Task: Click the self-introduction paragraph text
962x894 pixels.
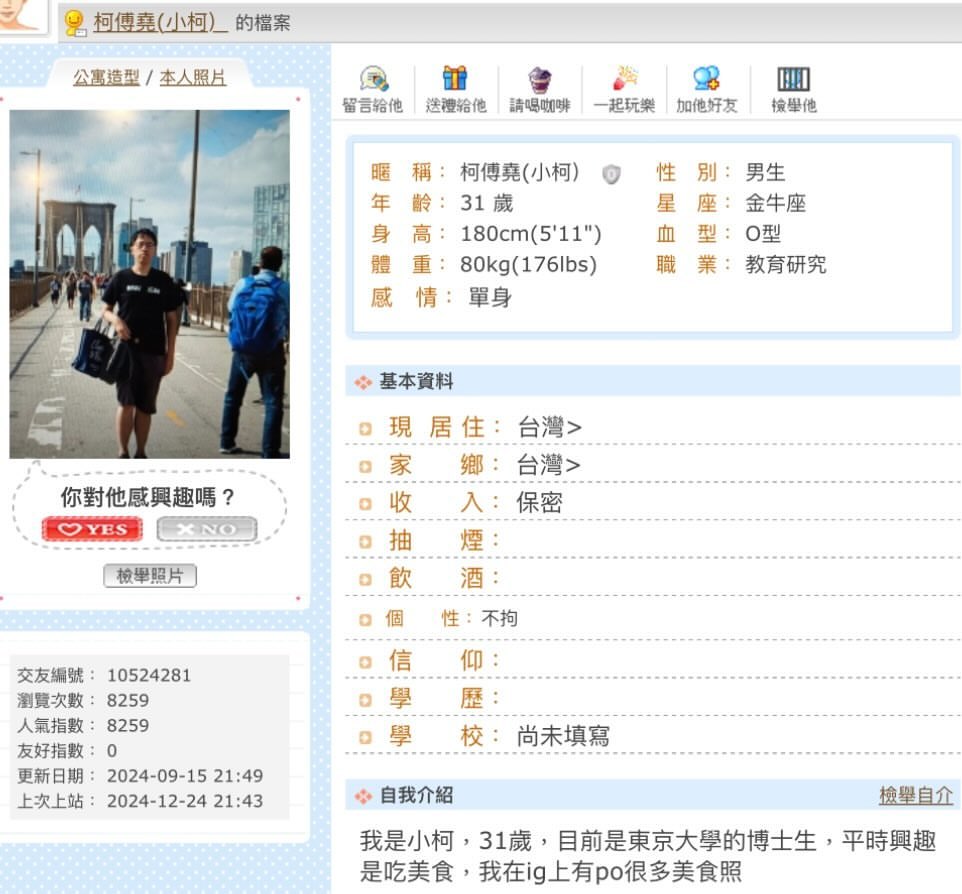Action: [x=648, y=856]
